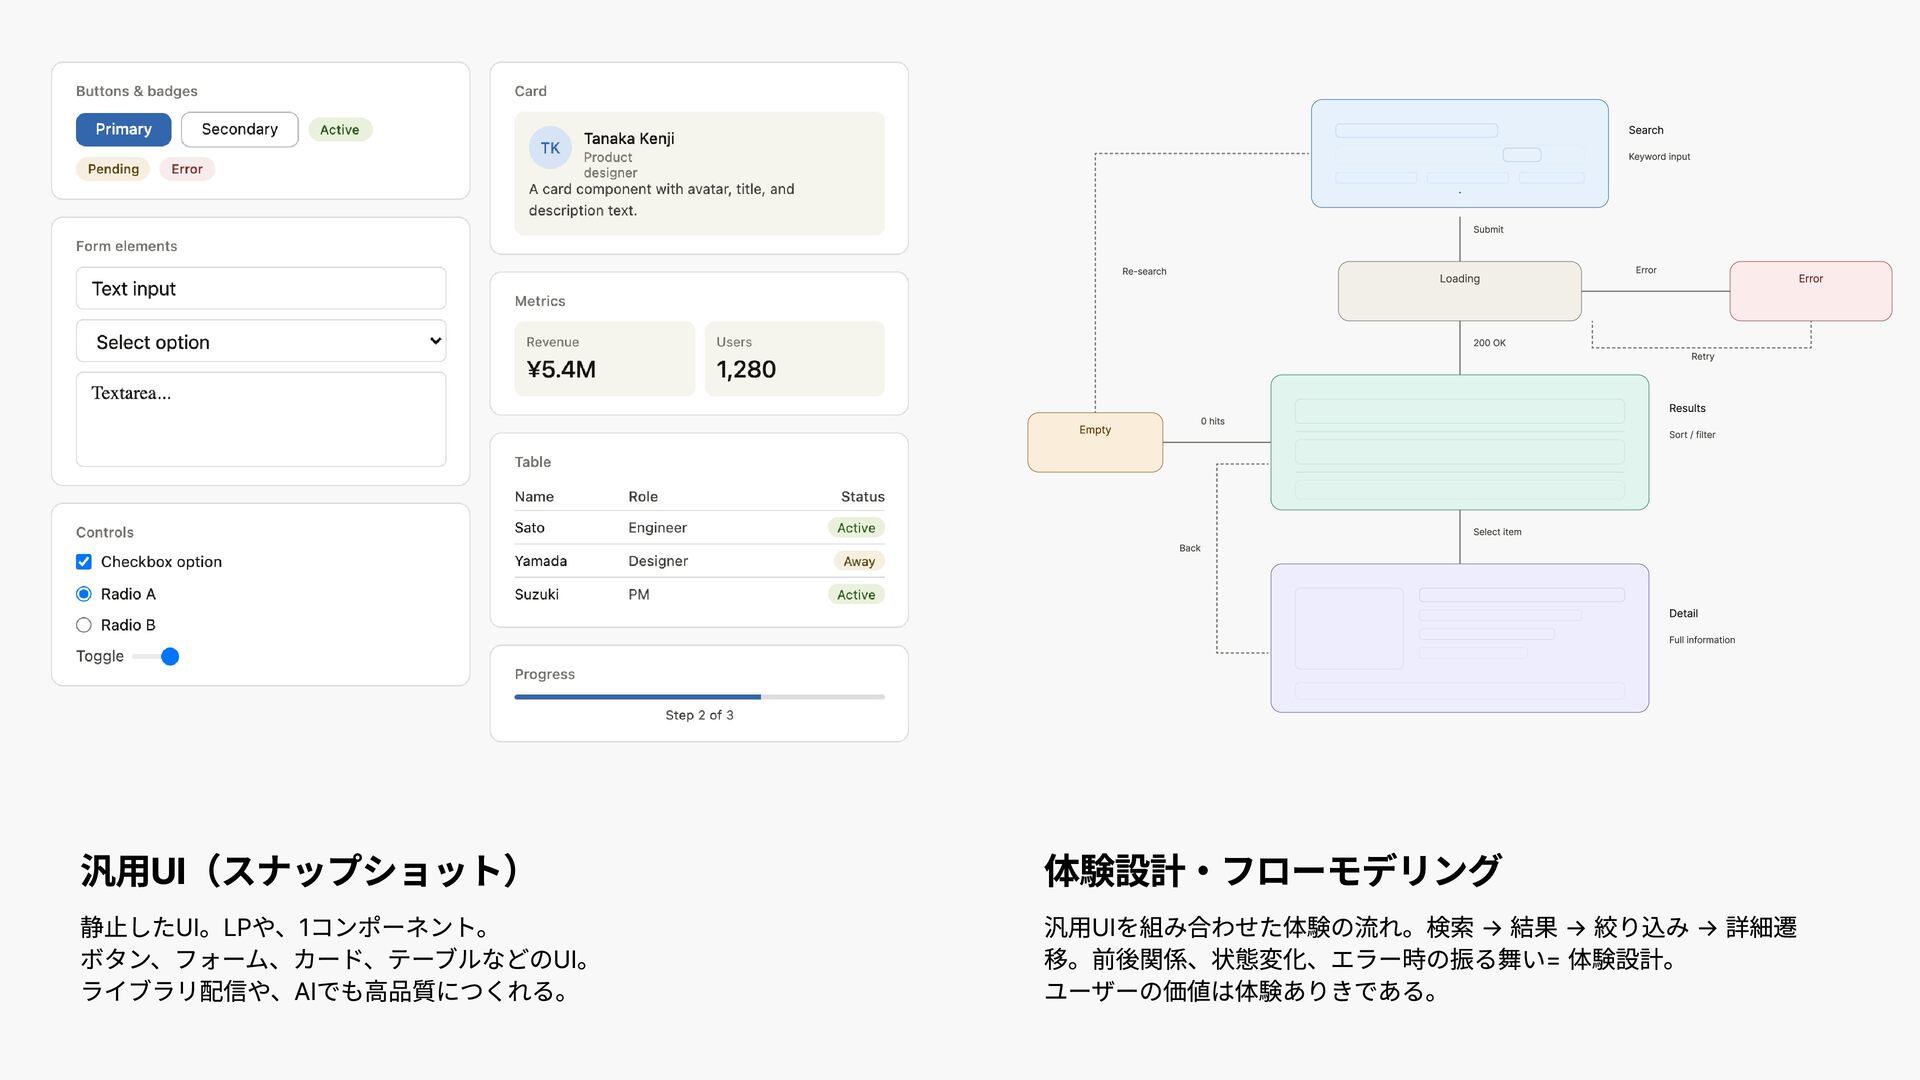1920x1080 pixels.
Task: Focus the Text input field
Action: 261,289
